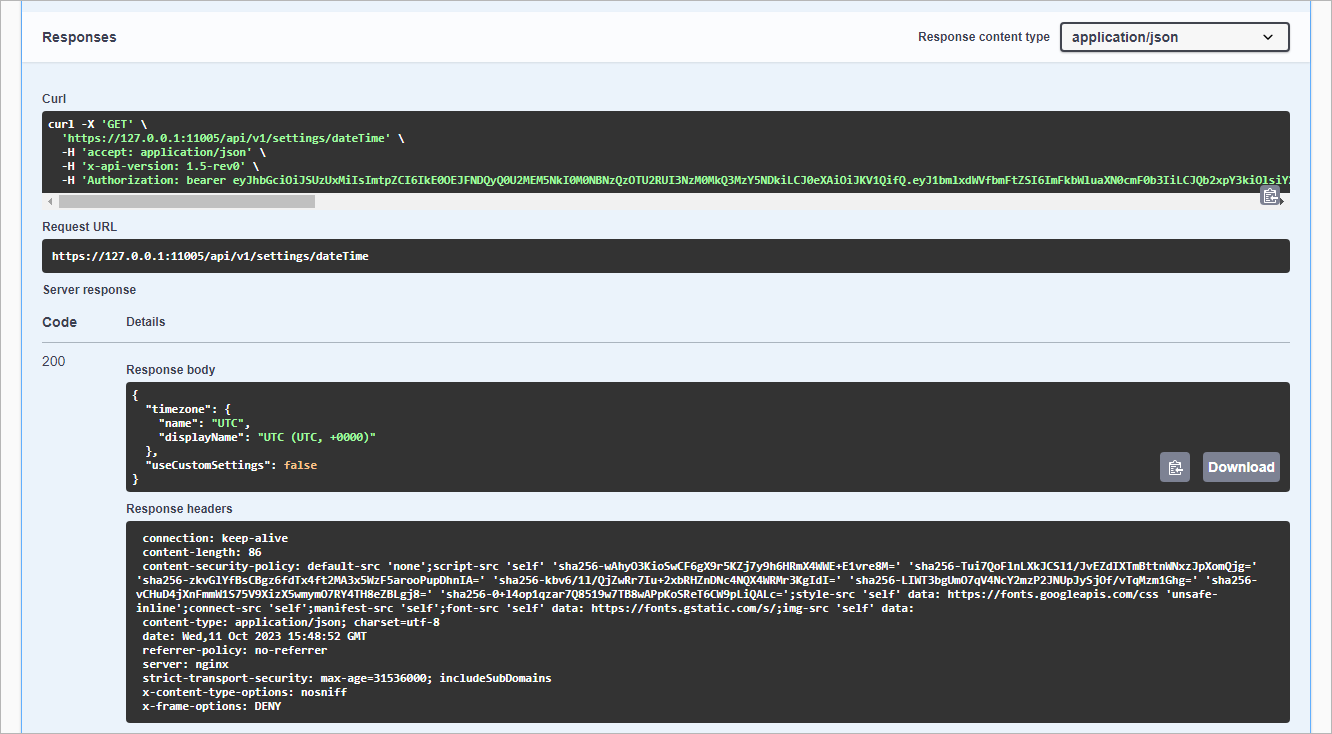Viewport: 1332px width, 734px height.
Task: Copy the curl command to clipboard
Action: point(1270,196)
